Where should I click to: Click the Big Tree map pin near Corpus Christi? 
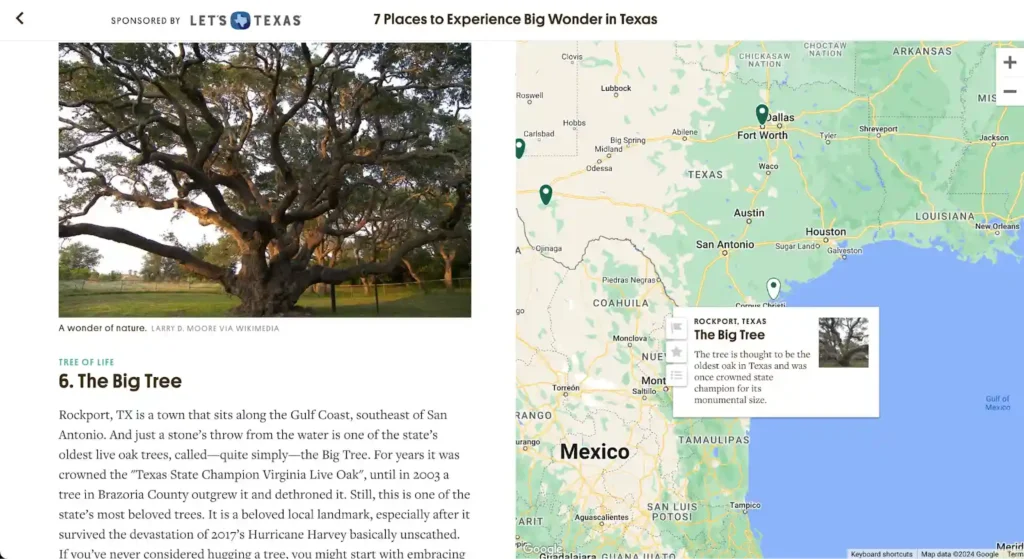click(773, 289)
